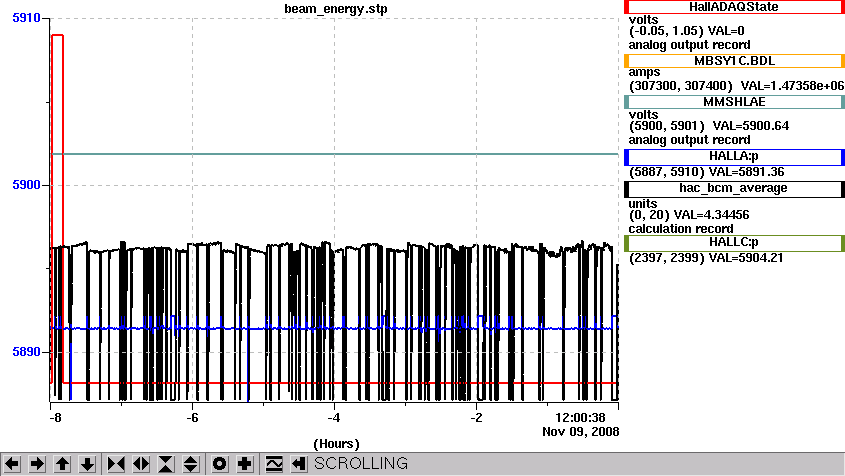Click the curve-between-lines display icon

pyautogui.click(x=274, y=464)
